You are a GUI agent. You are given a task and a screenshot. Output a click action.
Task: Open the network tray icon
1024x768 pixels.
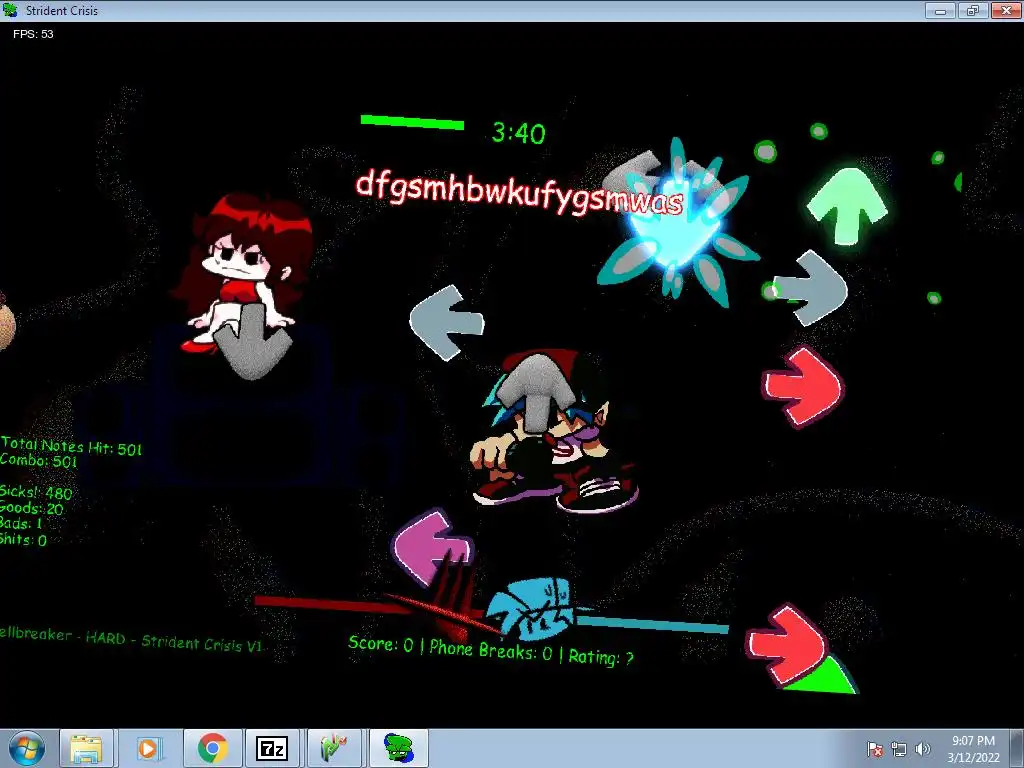coord(899,749)
